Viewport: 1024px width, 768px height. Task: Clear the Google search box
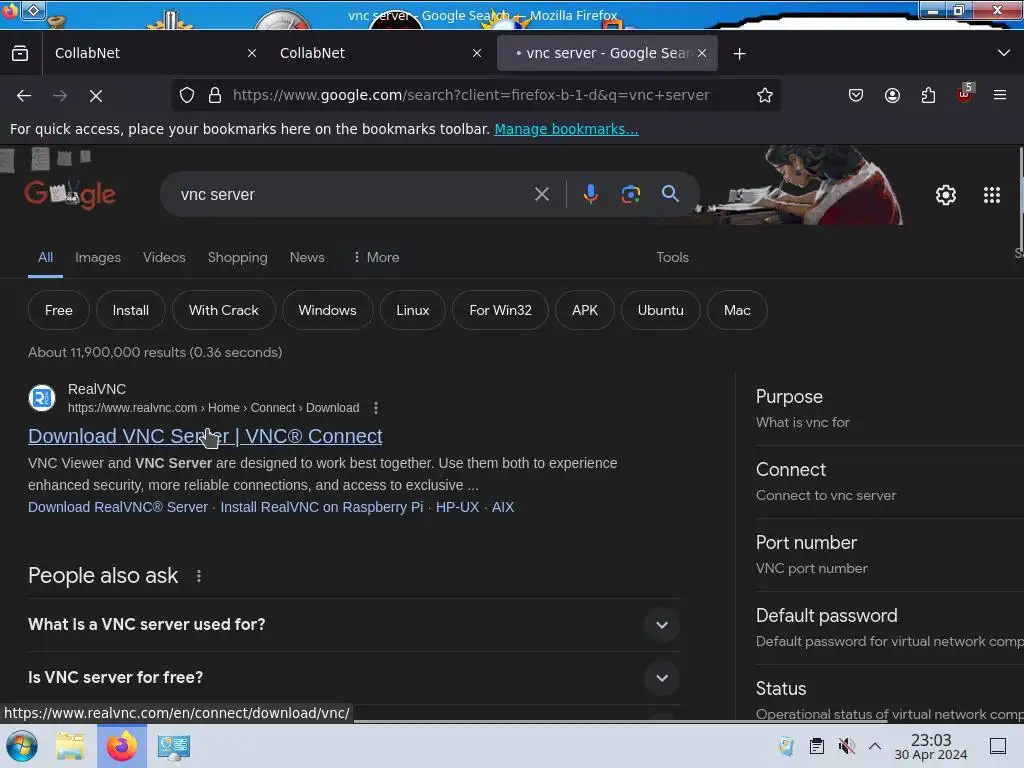click(541, 194)
